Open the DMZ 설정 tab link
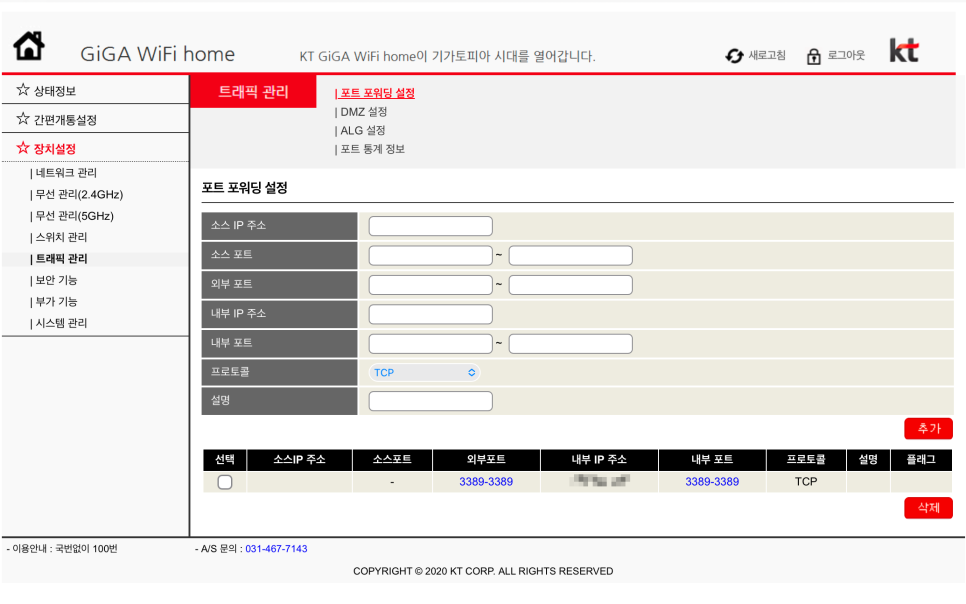The image size is (966, 604). [363, 112]
